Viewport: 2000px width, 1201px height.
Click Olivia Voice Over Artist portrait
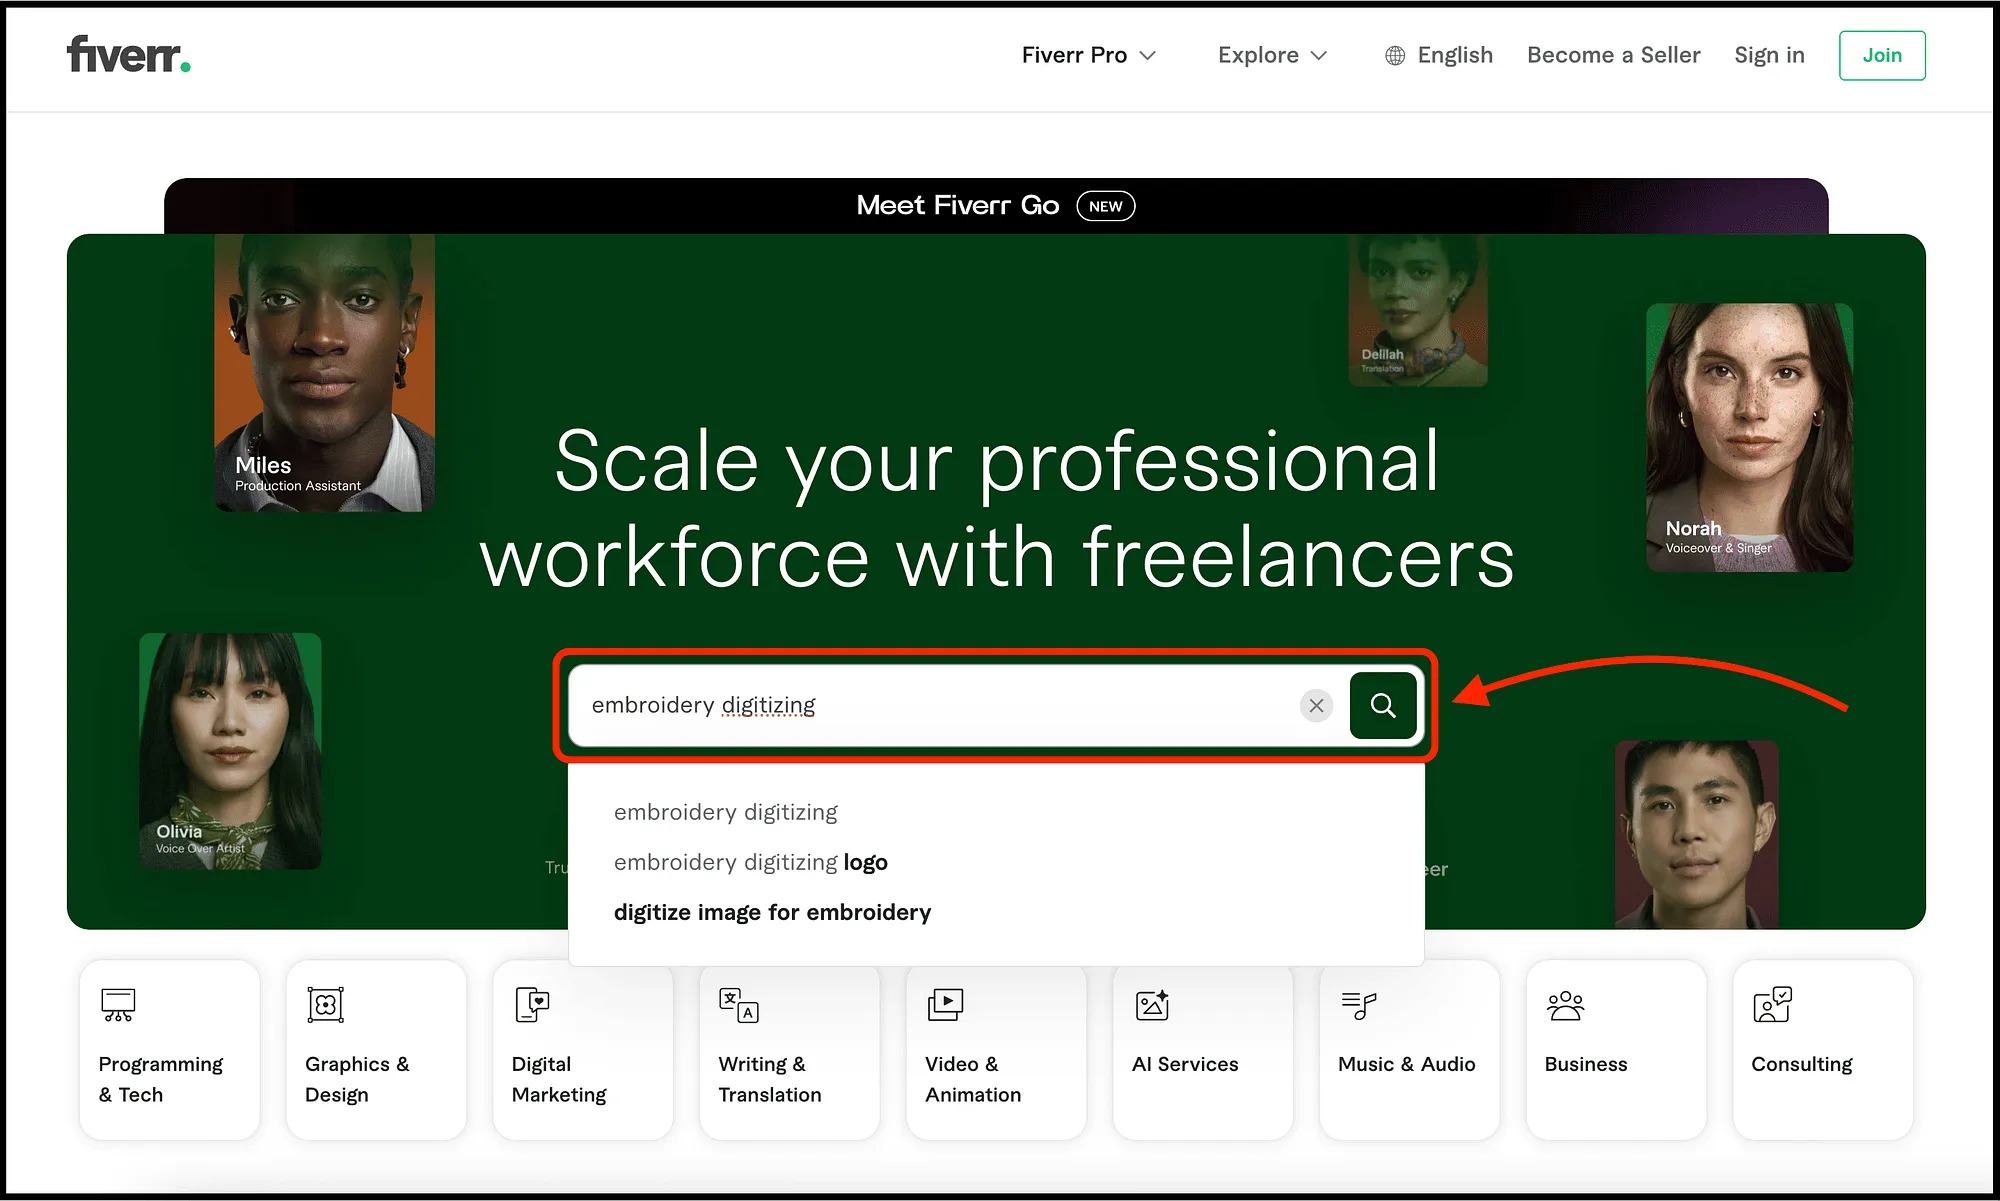[231, 751]
